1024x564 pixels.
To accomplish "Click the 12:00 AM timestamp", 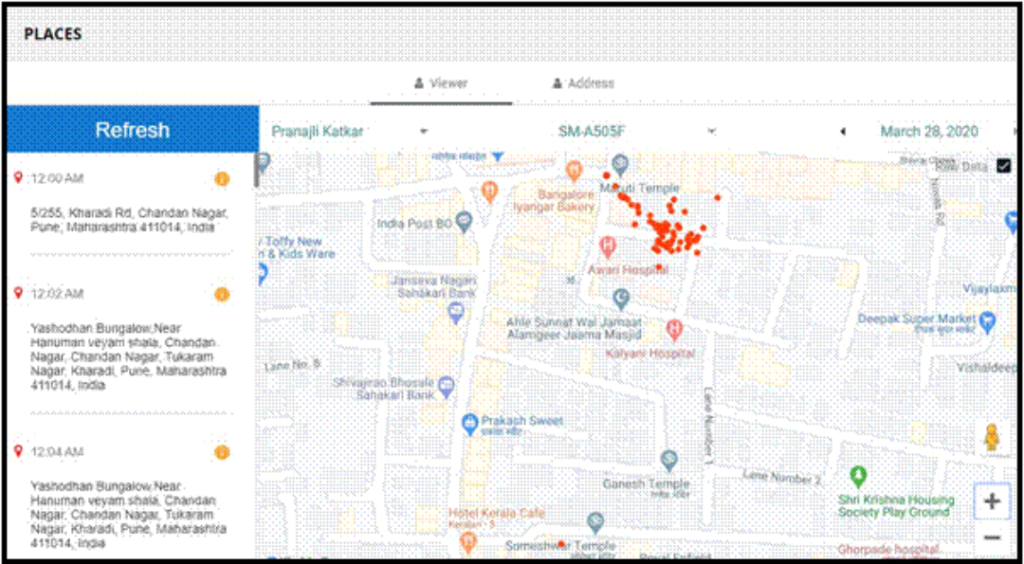I will tap(57, 178).
